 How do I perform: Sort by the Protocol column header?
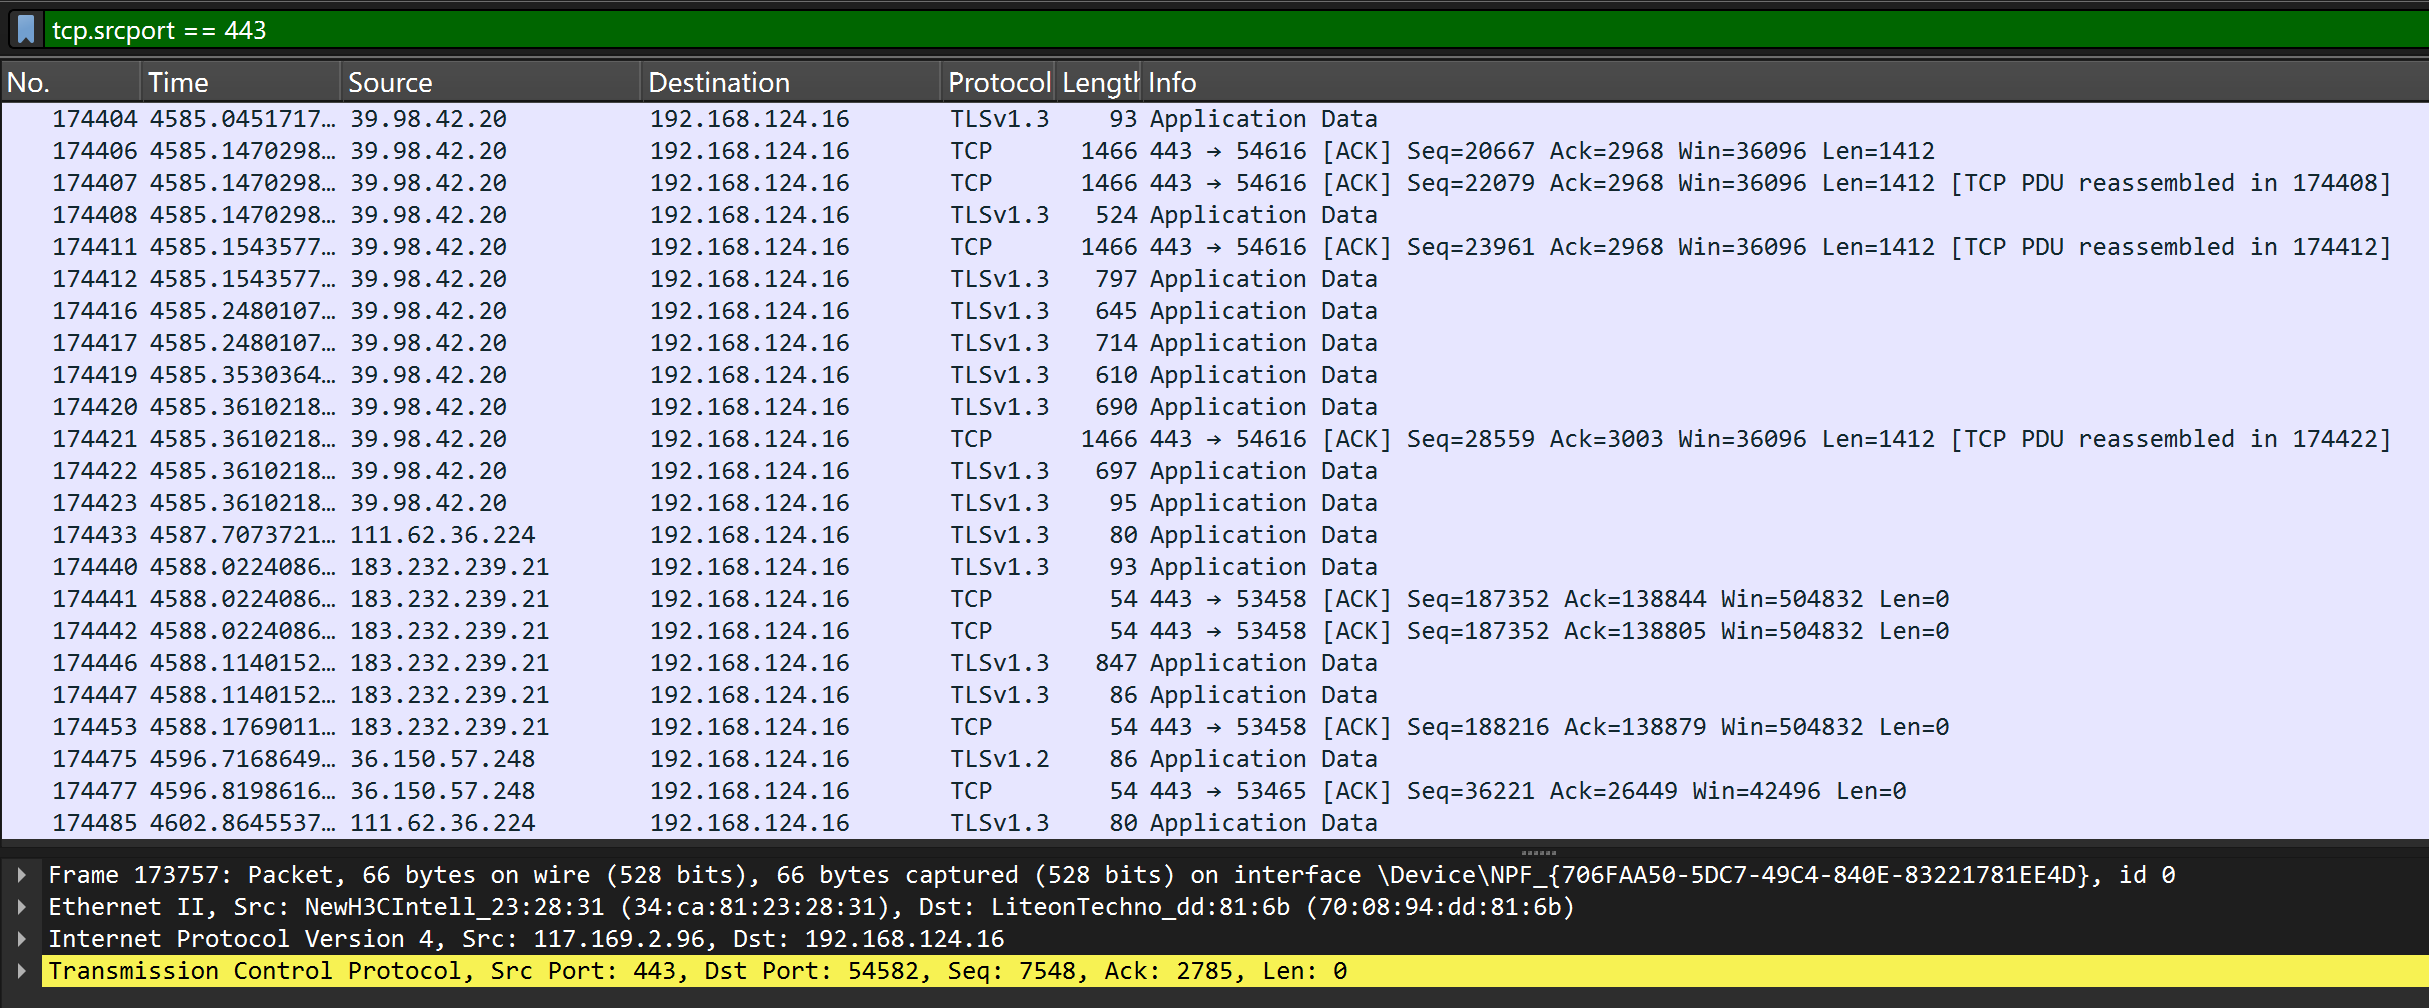coord(998,82)
